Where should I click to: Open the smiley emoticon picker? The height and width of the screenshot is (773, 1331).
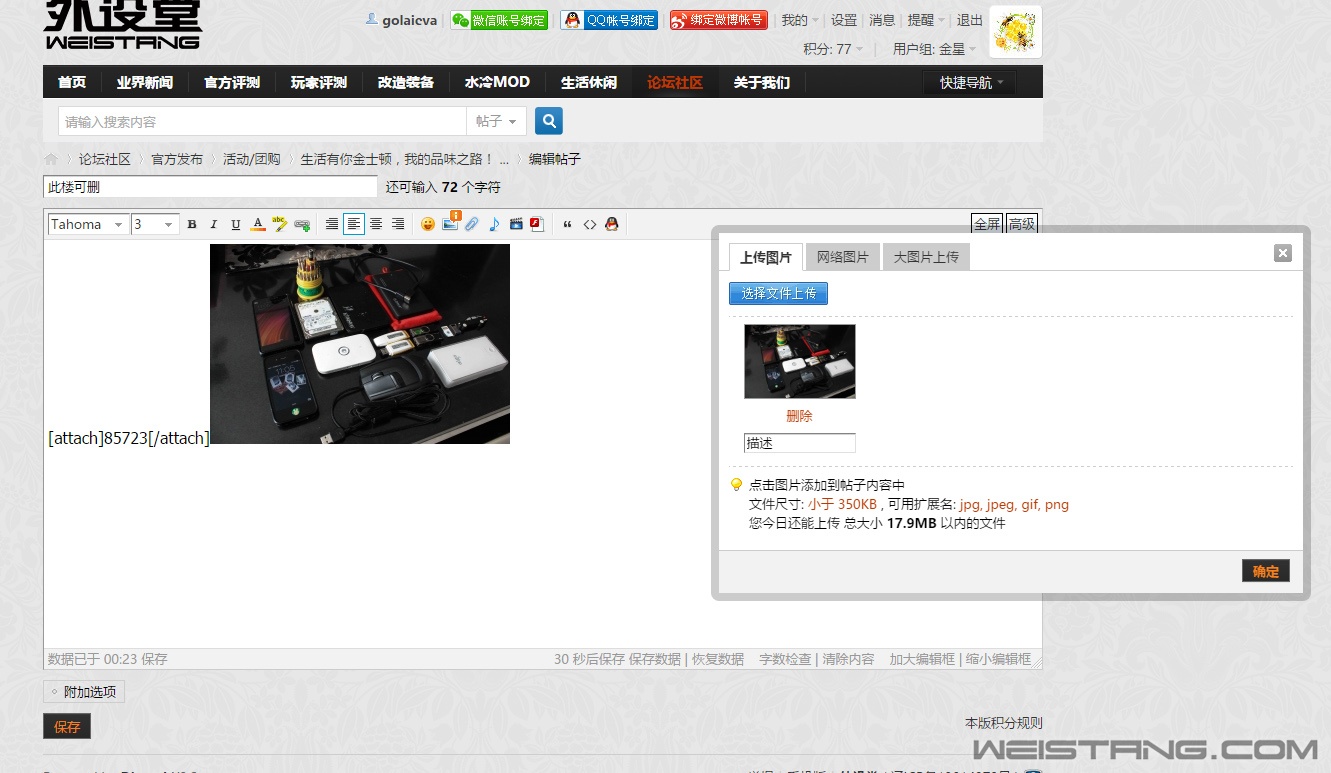[428, 224]
